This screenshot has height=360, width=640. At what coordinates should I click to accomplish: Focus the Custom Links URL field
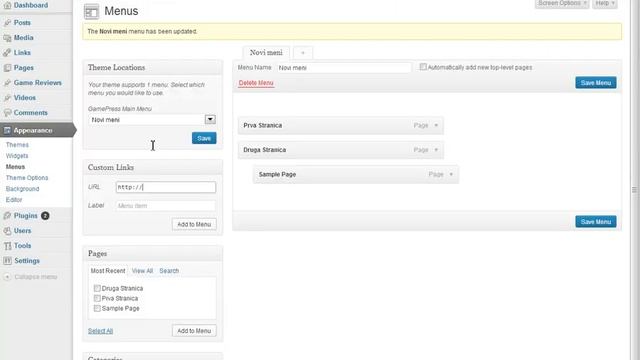point(166,187)
